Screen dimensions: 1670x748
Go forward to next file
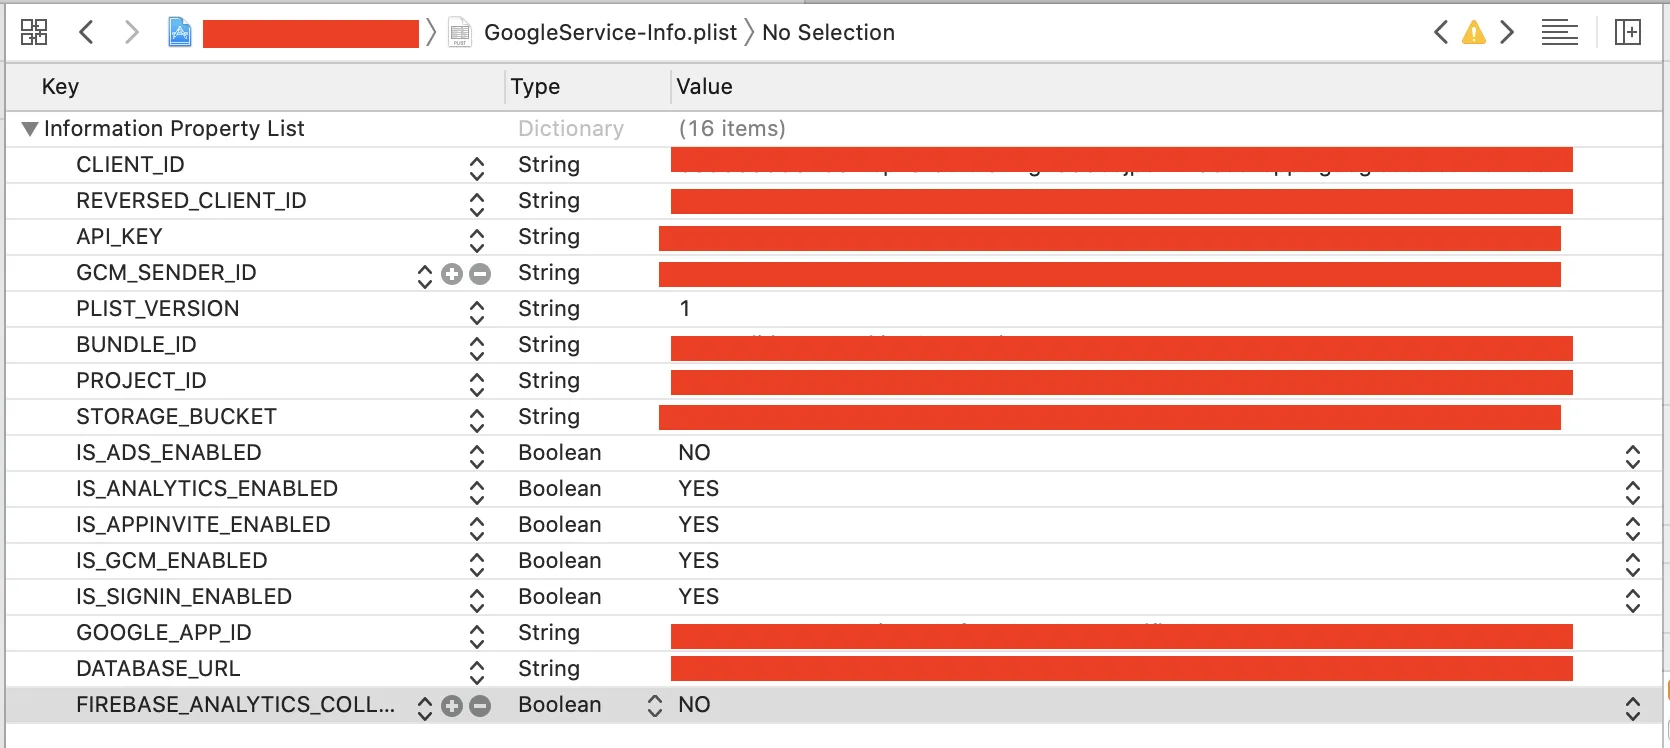tap(131, 32)
